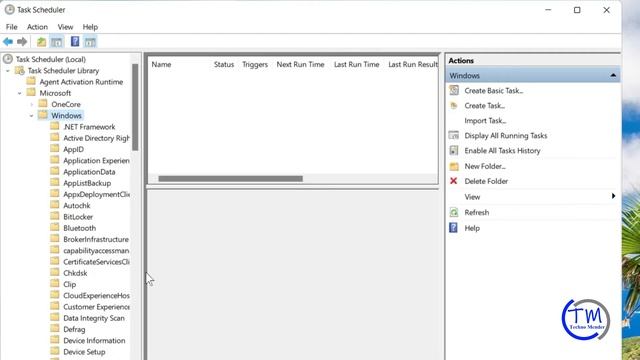Image resolution: width=640 pixels, height=360 pixels.
Task: Click the Task Scheduler (Local) clock icon
Action: tap(8, 59)
